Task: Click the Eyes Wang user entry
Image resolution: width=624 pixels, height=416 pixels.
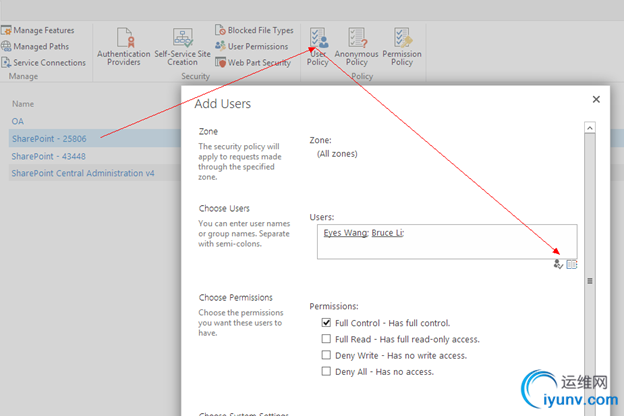Action: coord(345,233)
